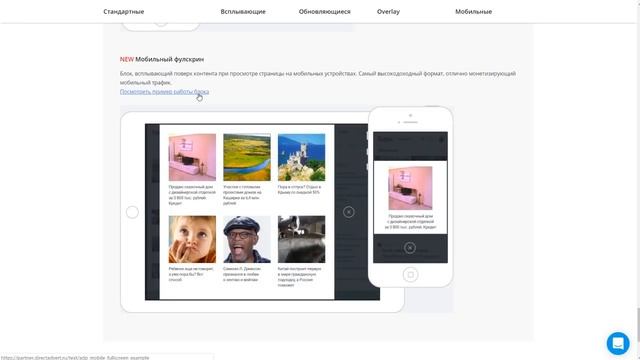Click the child face ad thumbnail
The height and width of the screenshot is (360, 640).
pos(192,239)
